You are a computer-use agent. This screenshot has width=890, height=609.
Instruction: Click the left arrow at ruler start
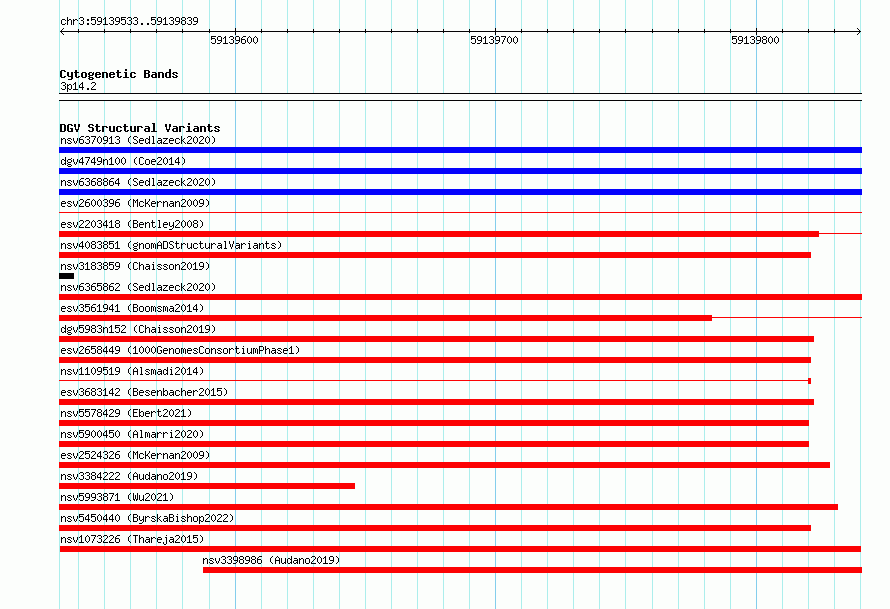[62, 31]
